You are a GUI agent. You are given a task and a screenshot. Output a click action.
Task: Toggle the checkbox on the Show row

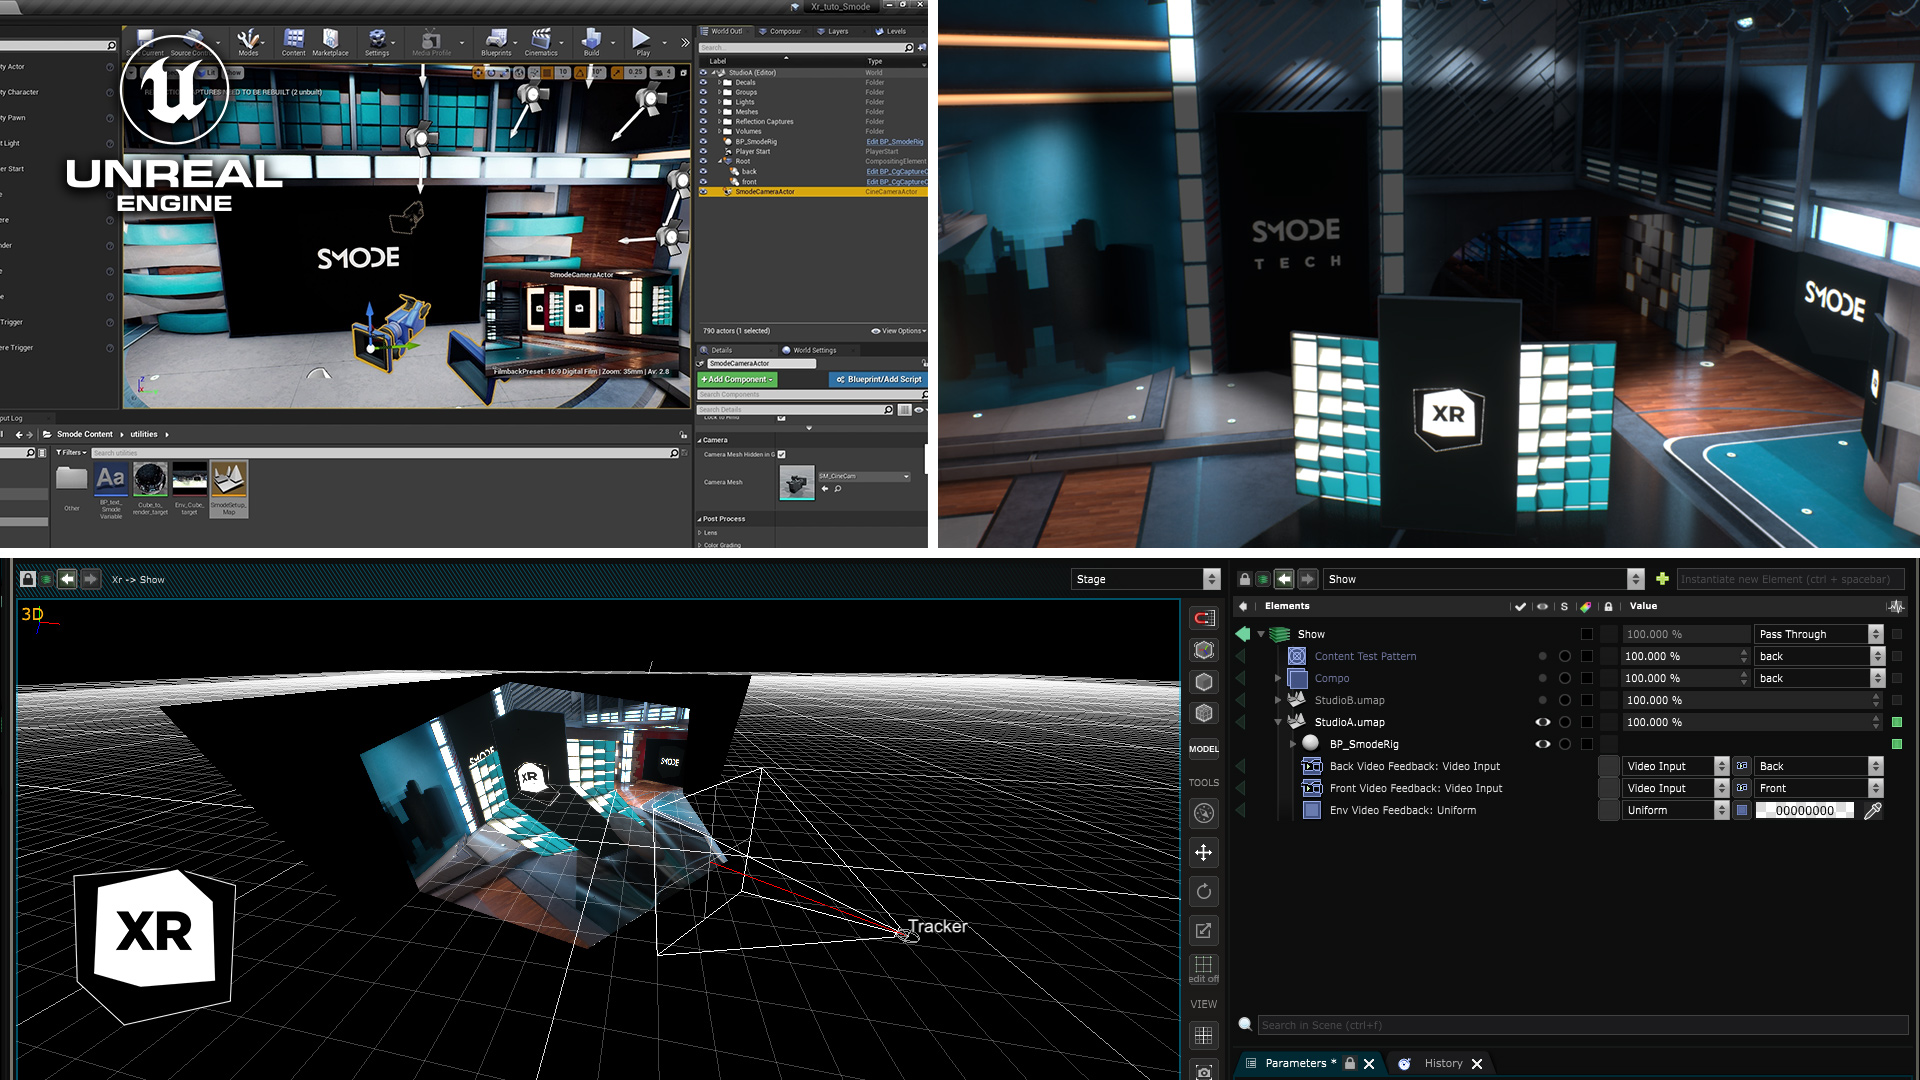click(x=1587, y=634)
